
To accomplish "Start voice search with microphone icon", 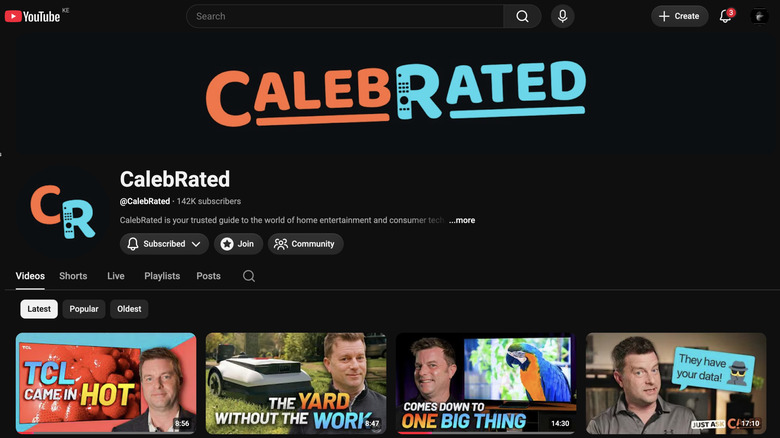I will 563,16.
